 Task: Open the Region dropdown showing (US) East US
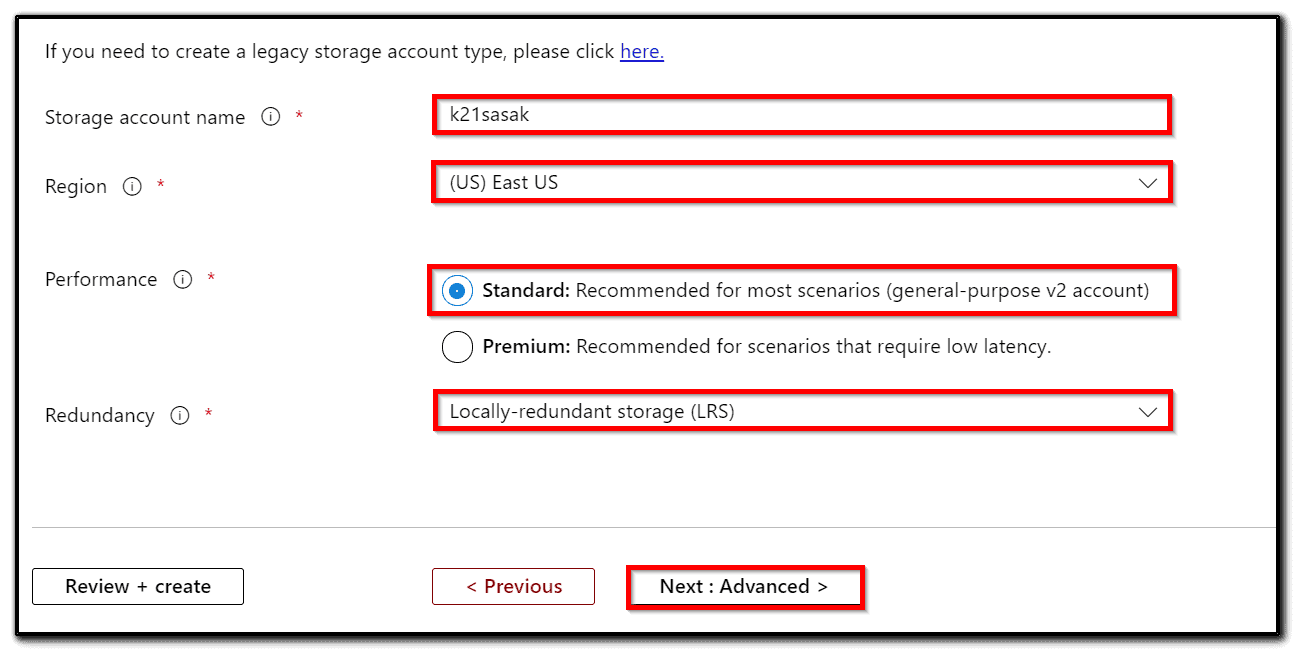[800, 182]
